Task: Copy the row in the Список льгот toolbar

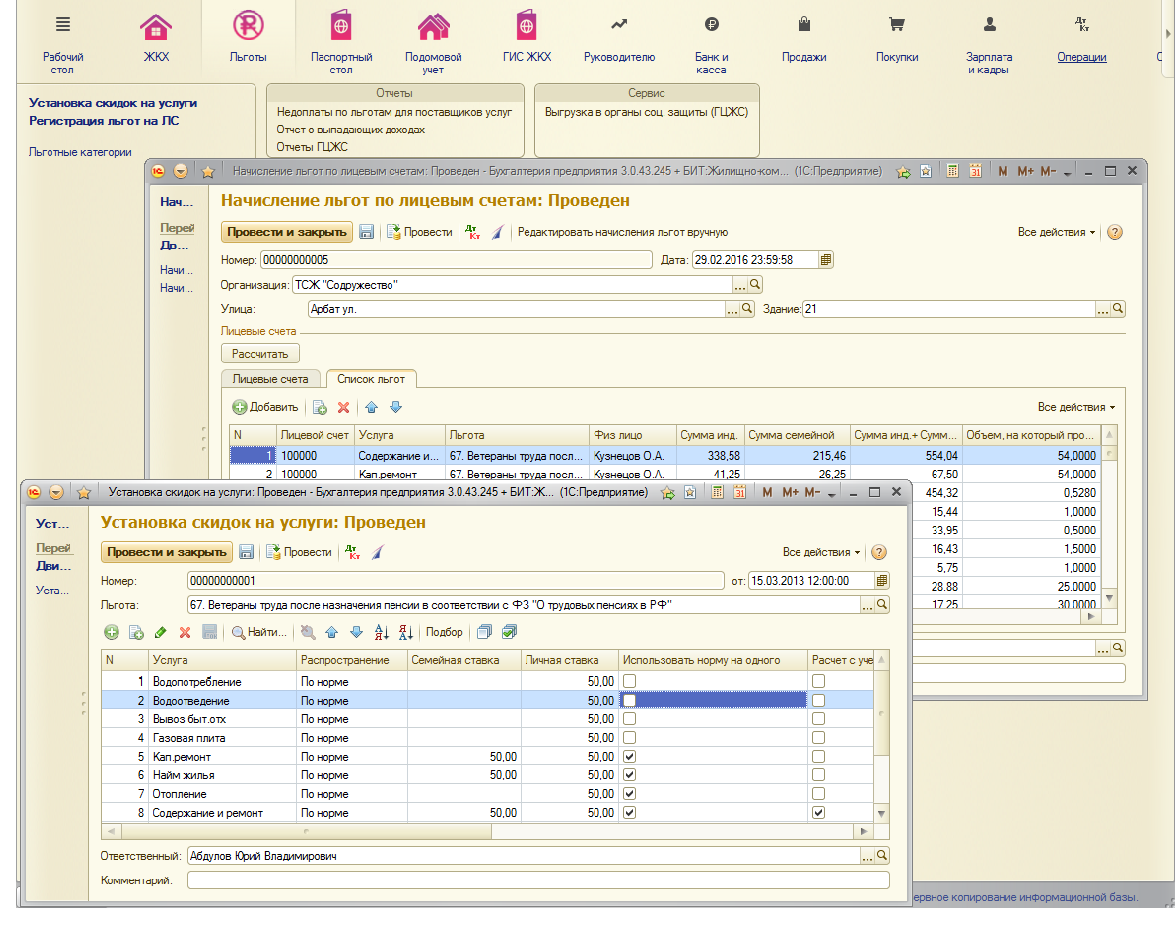Action: [x=320, y=407]
